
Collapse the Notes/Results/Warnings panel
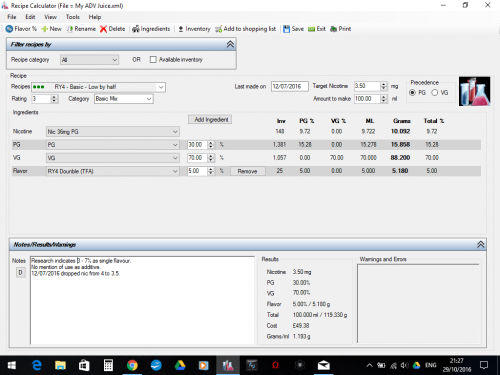pyautogui.click(x=480, y=244)
